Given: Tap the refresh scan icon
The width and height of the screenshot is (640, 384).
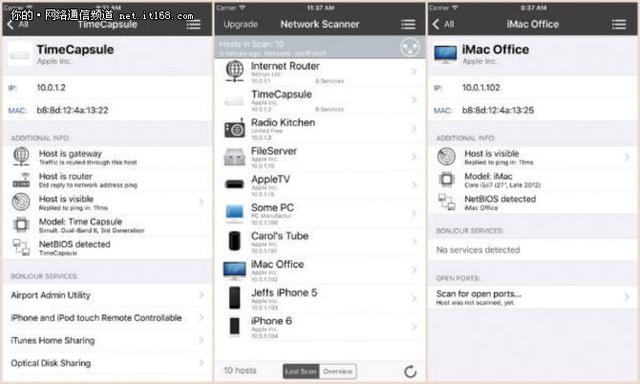Looking at the screenshot, I should coord(410,371).
